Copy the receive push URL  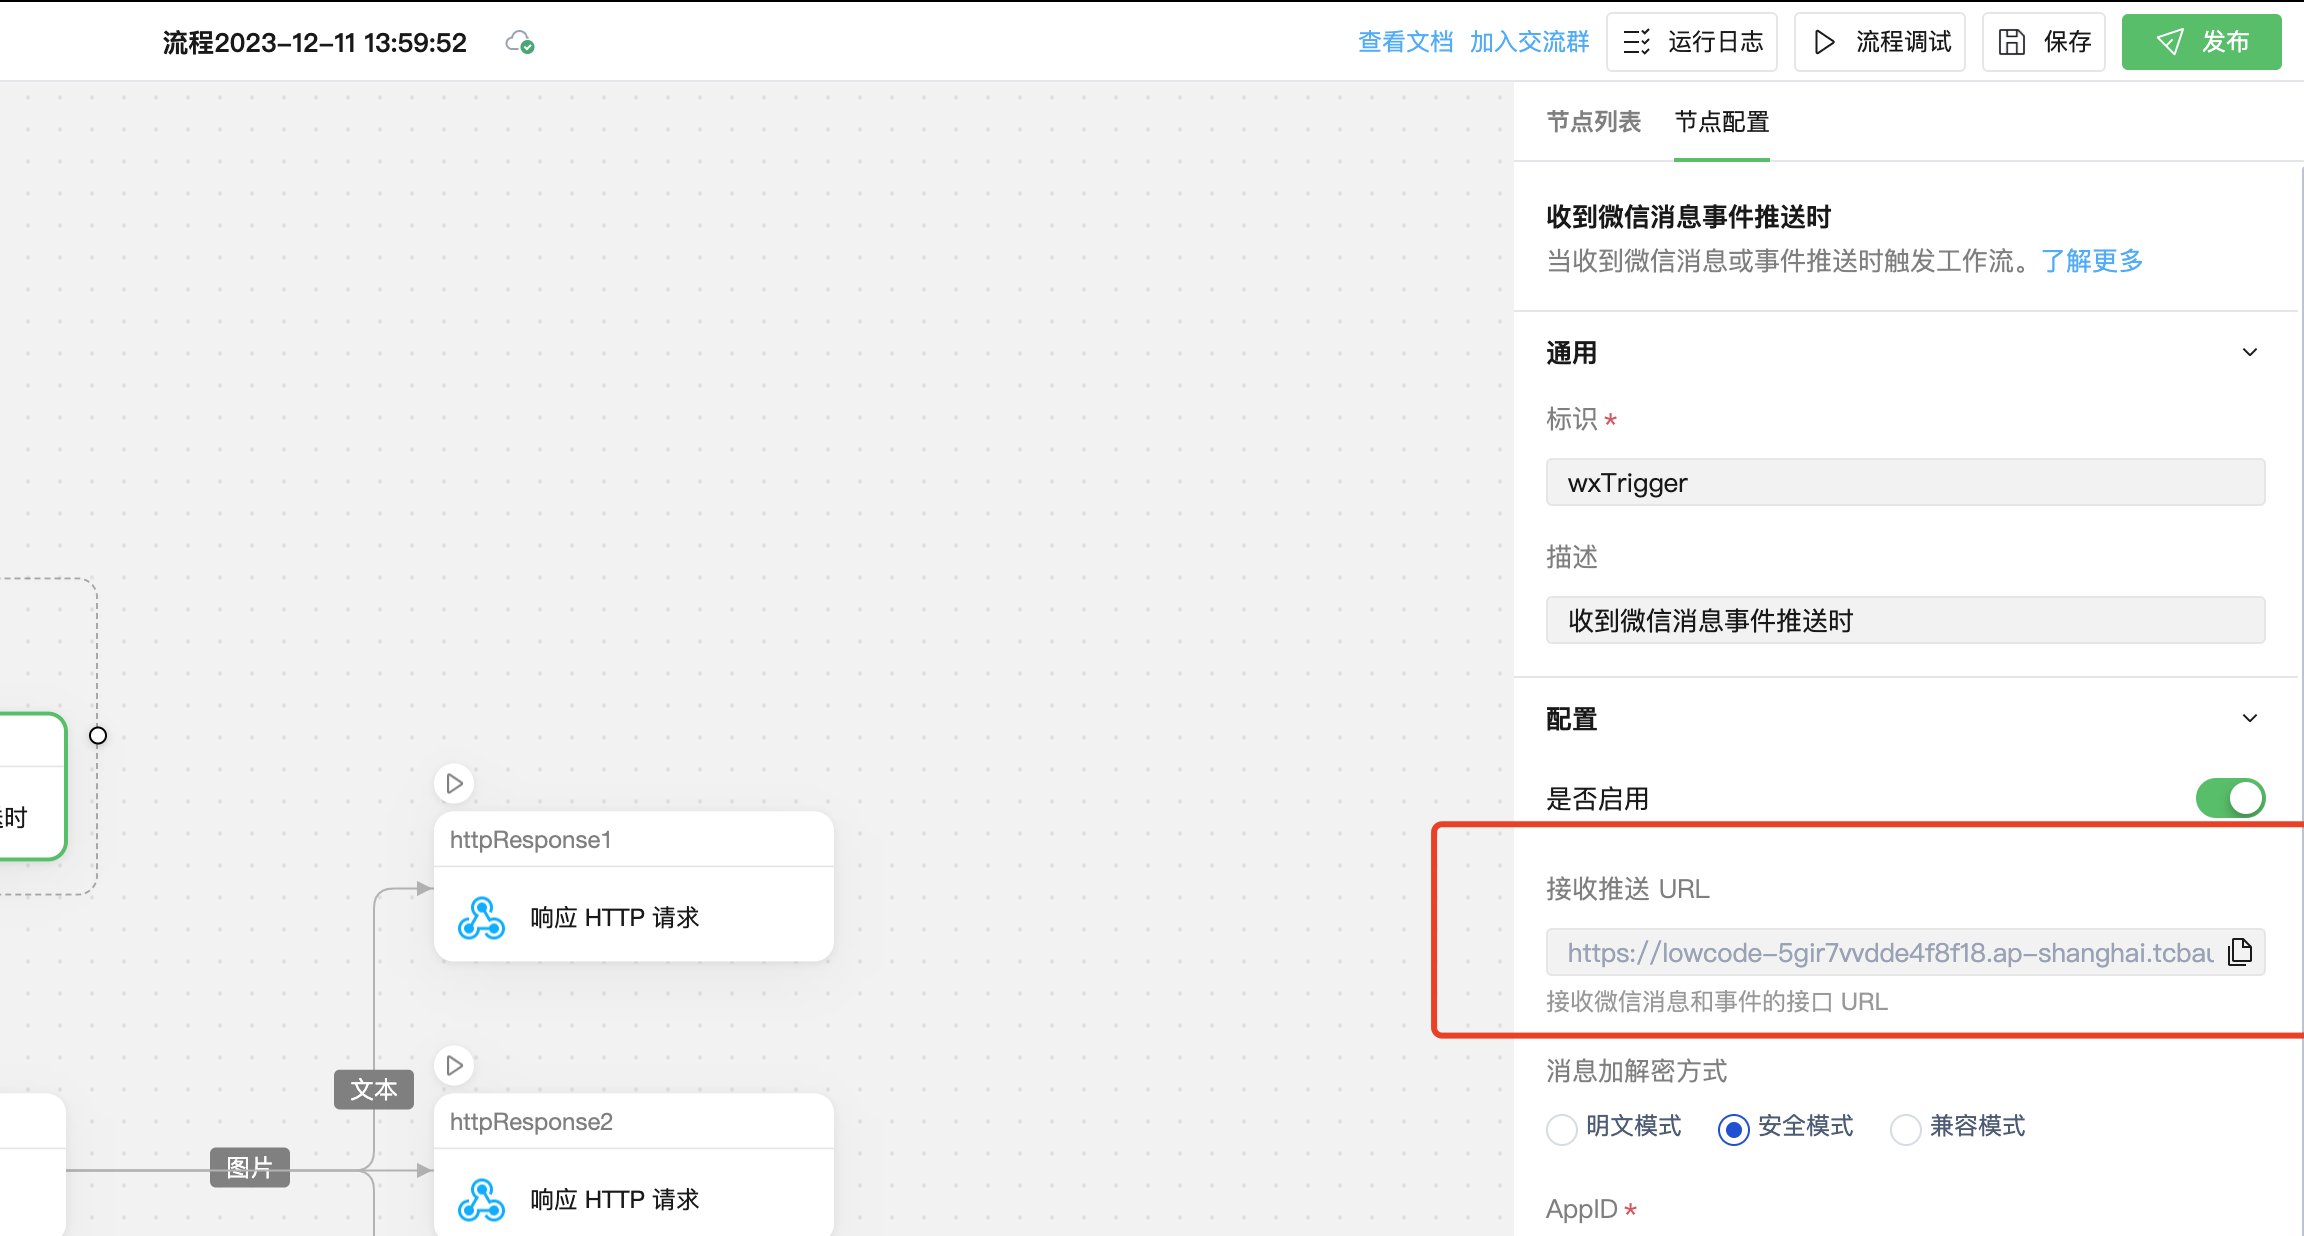pyautogui.click(x=2240, y=952)
